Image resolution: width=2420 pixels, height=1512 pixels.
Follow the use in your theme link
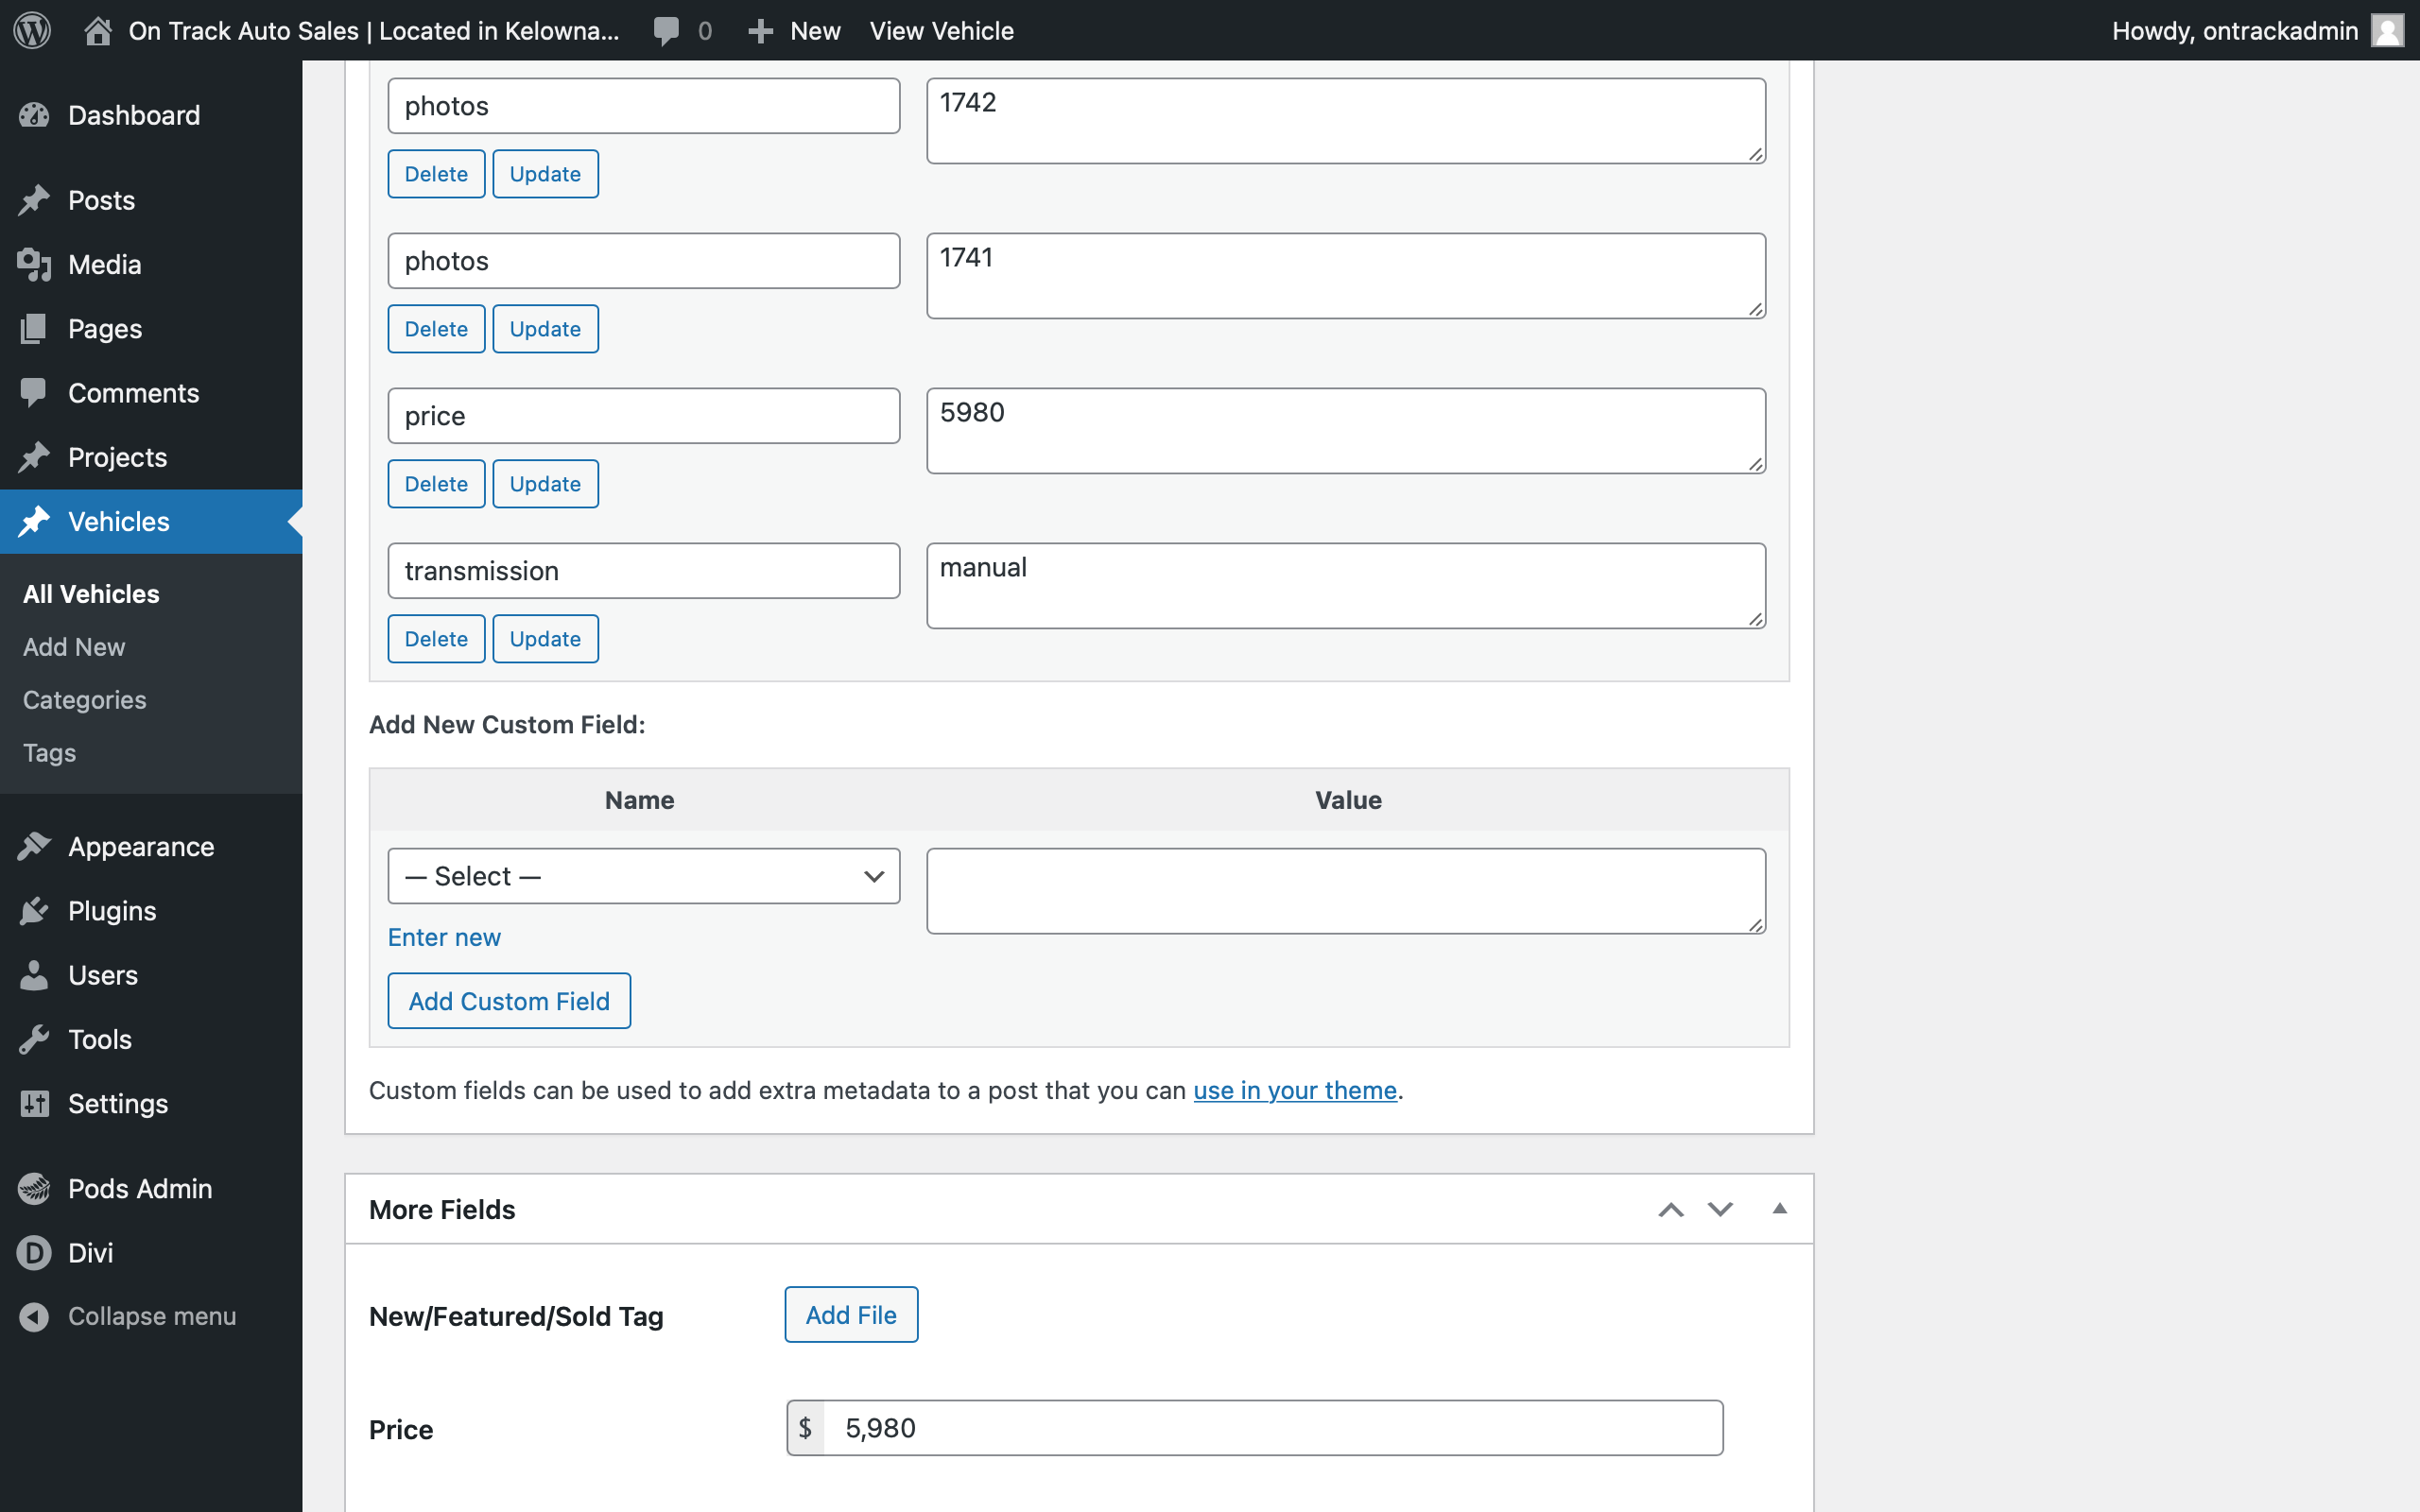pyautogui.click(x=1294, y=1090)
